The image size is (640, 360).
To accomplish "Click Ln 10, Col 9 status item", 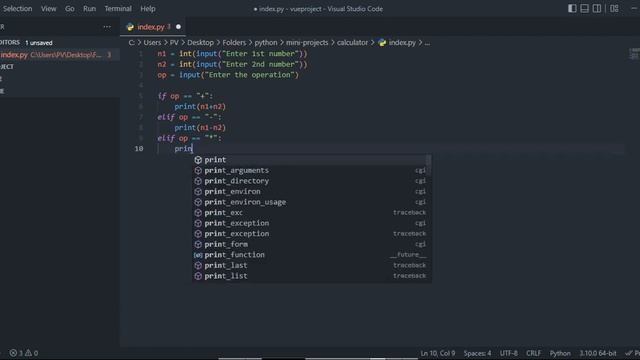I will point(438,353).
